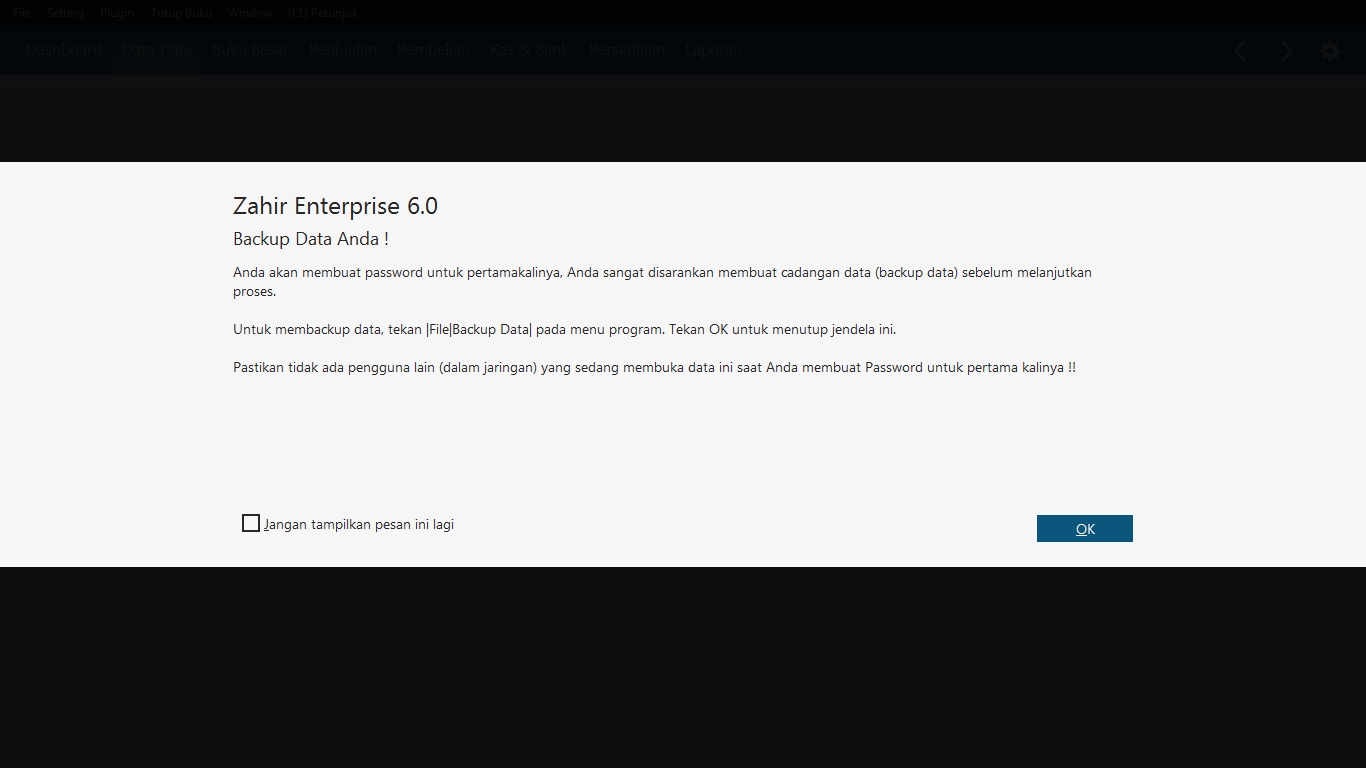Click the 'Zahir Enterprise 6.0' title text

[x=335, y=206]
